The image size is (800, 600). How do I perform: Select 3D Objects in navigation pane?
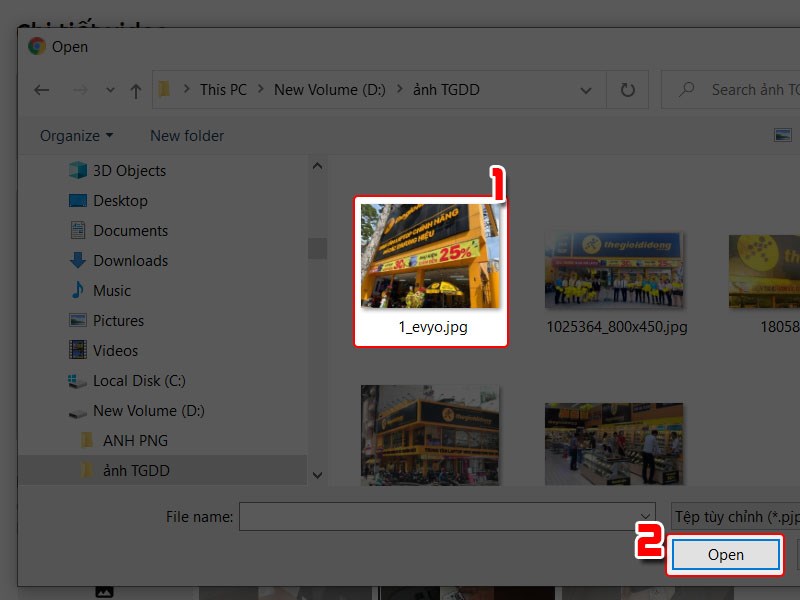pyautogui.click(x=129, y=170)
